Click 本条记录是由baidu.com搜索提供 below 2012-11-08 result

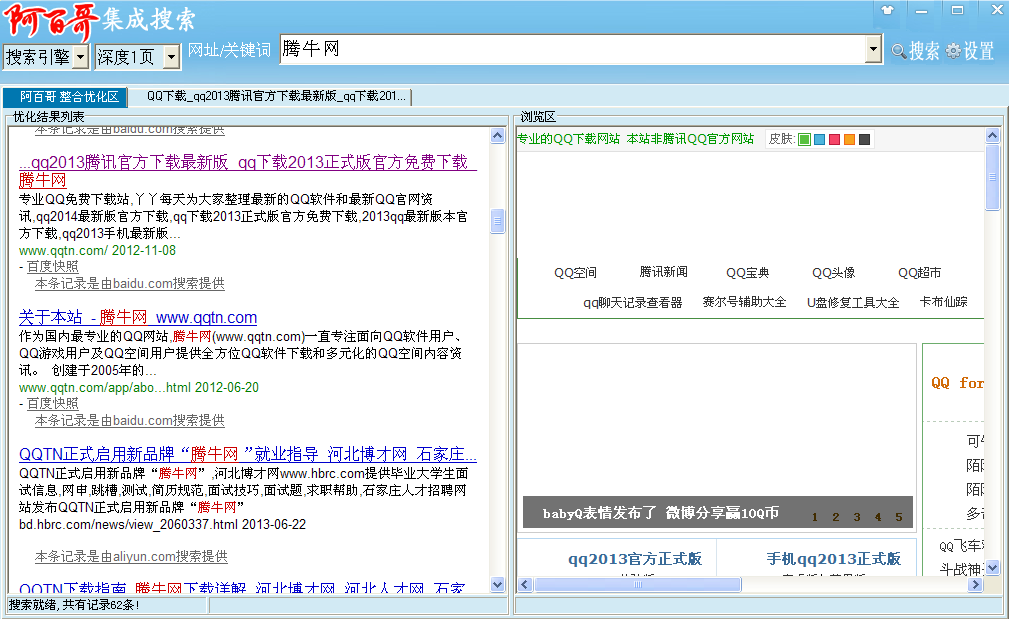[x=129, y=284]
